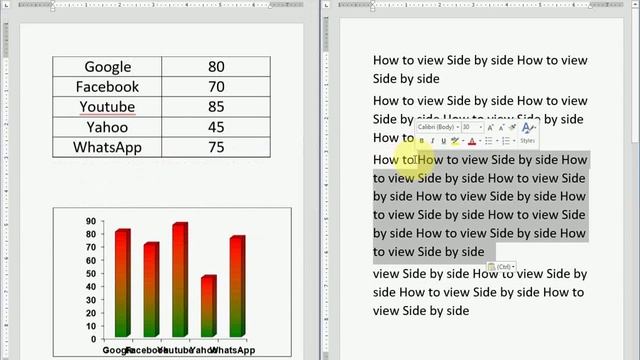The image size is (640, 360).
Task: Select the Facebook bar in the chart
Action: click(151, 289)
